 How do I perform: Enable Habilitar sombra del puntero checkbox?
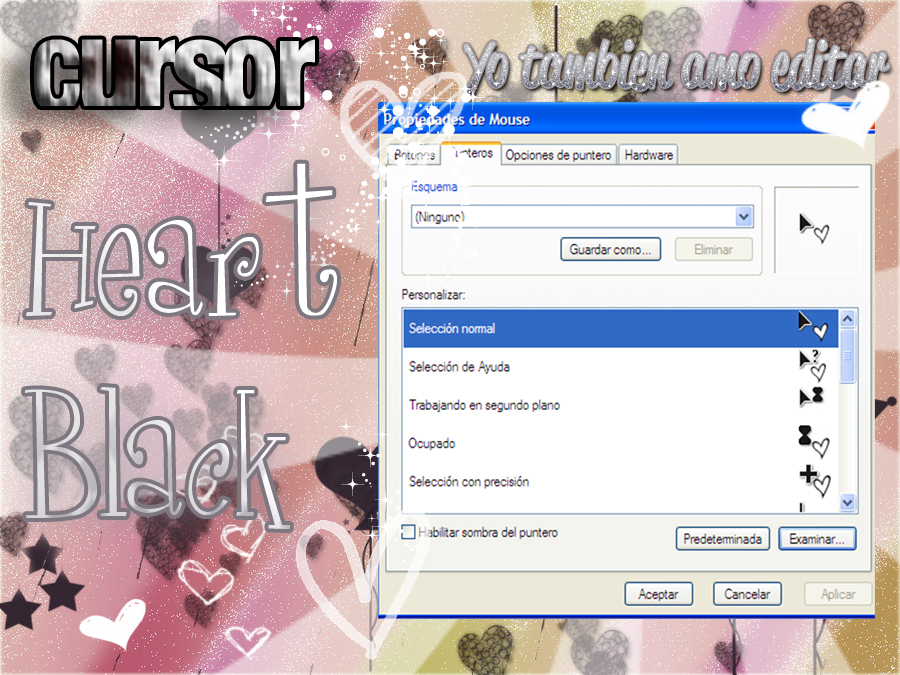pos(408,532)
